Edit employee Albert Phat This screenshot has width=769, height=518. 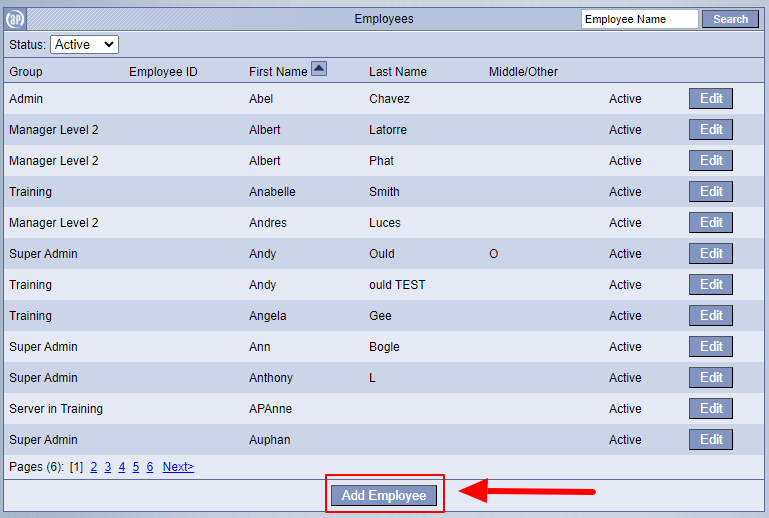click(x=711, y=160)
